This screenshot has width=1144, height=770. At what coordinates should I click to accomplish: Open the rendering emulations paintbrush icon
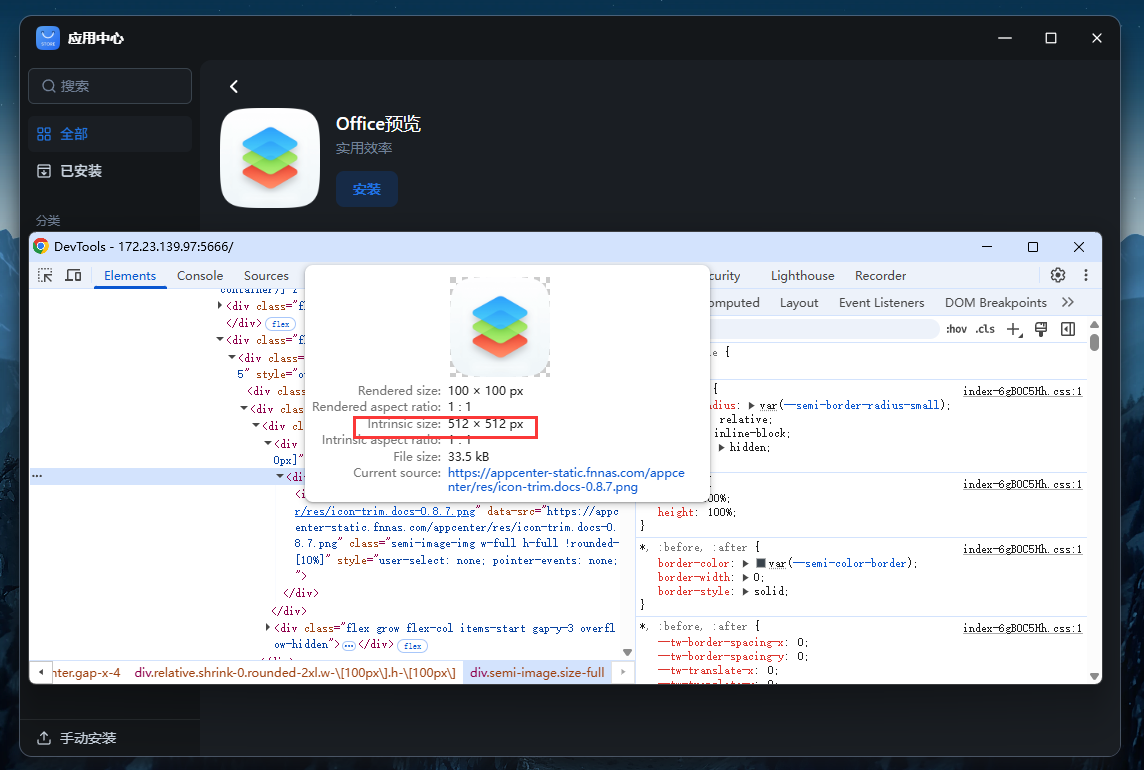pos(1041,329)
